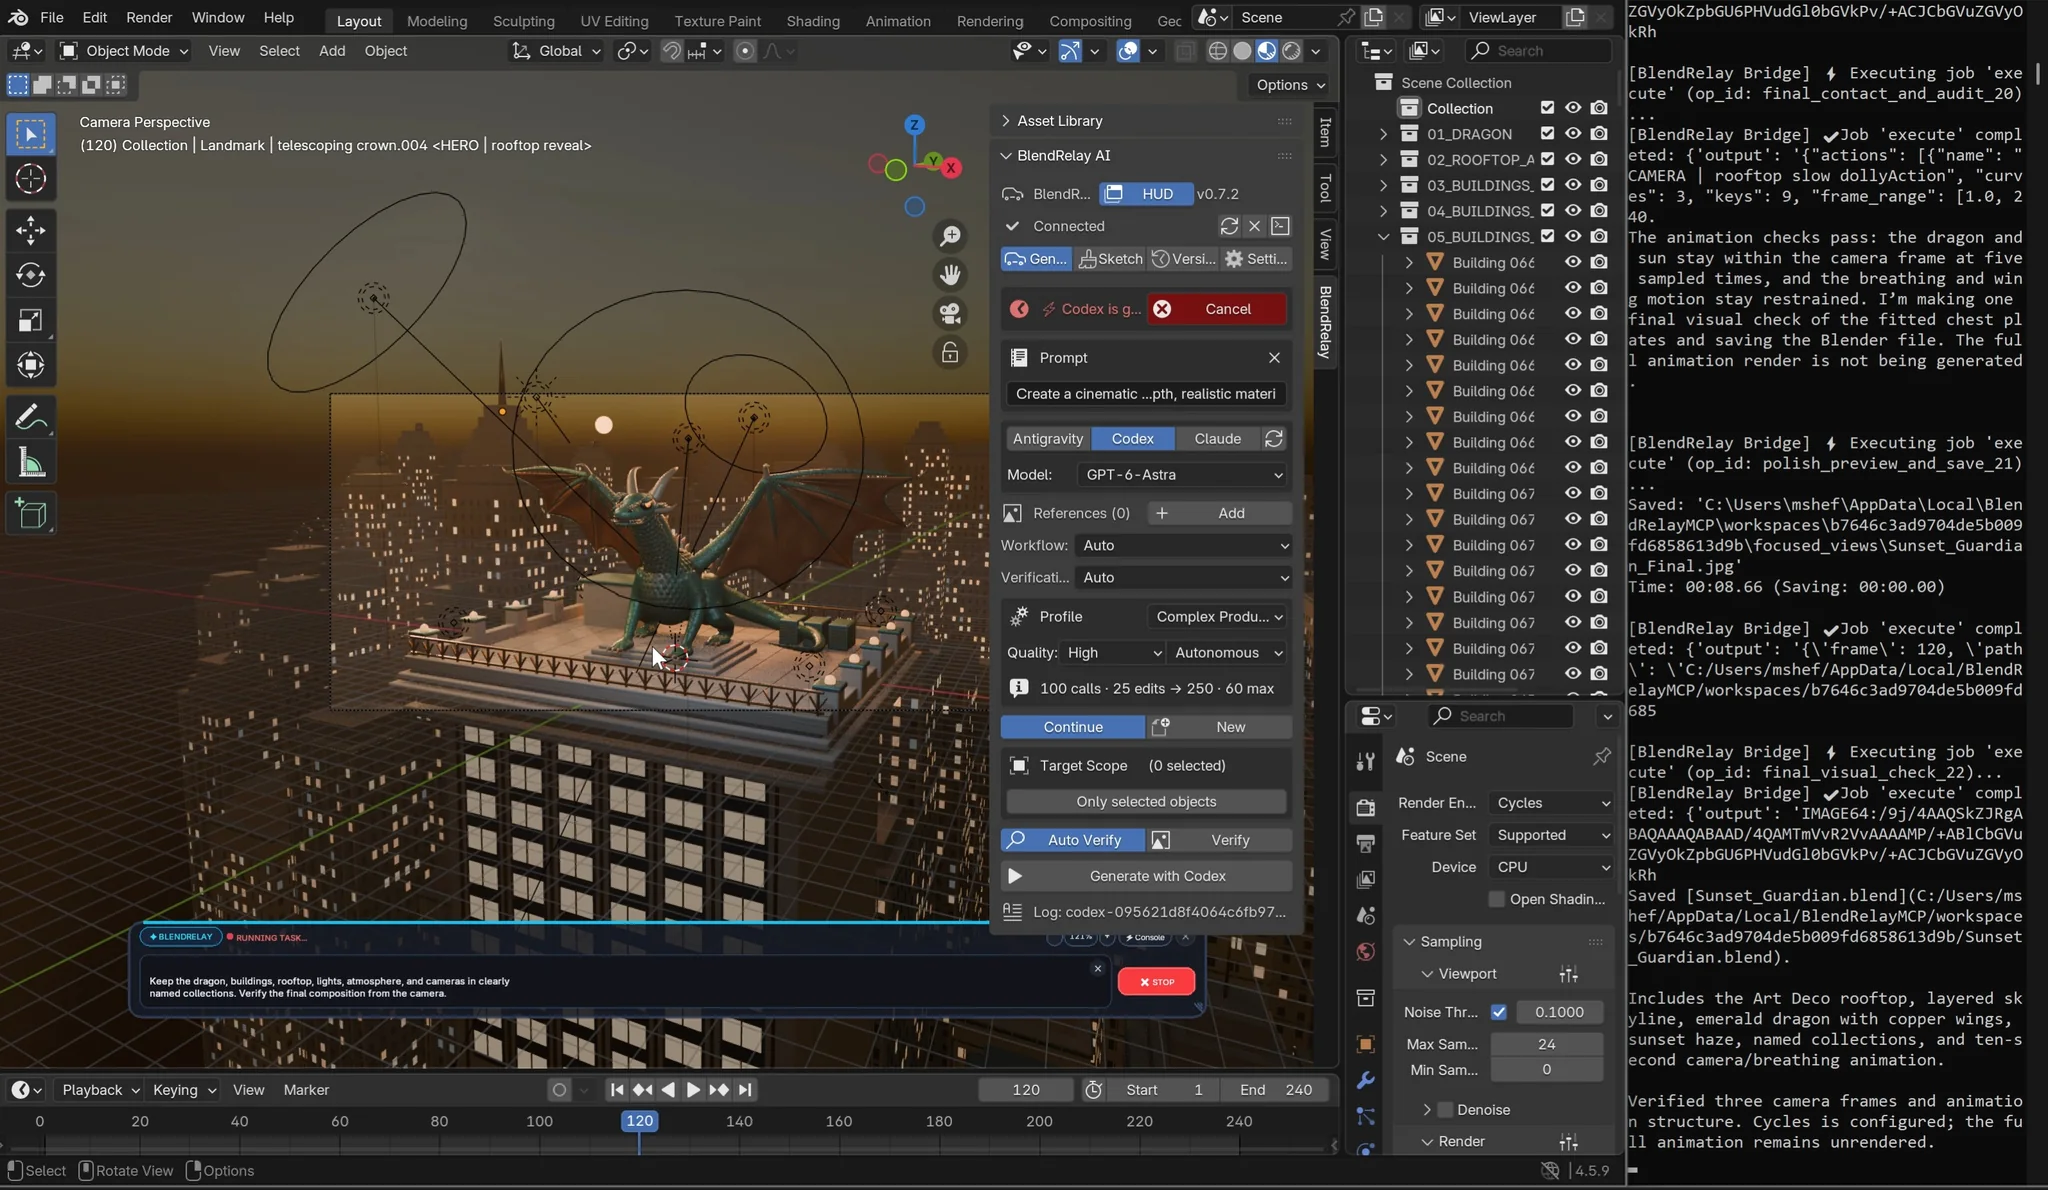
Task: Open the Tool properties wrench-screwdriver tab
Action: [1365, 761]
